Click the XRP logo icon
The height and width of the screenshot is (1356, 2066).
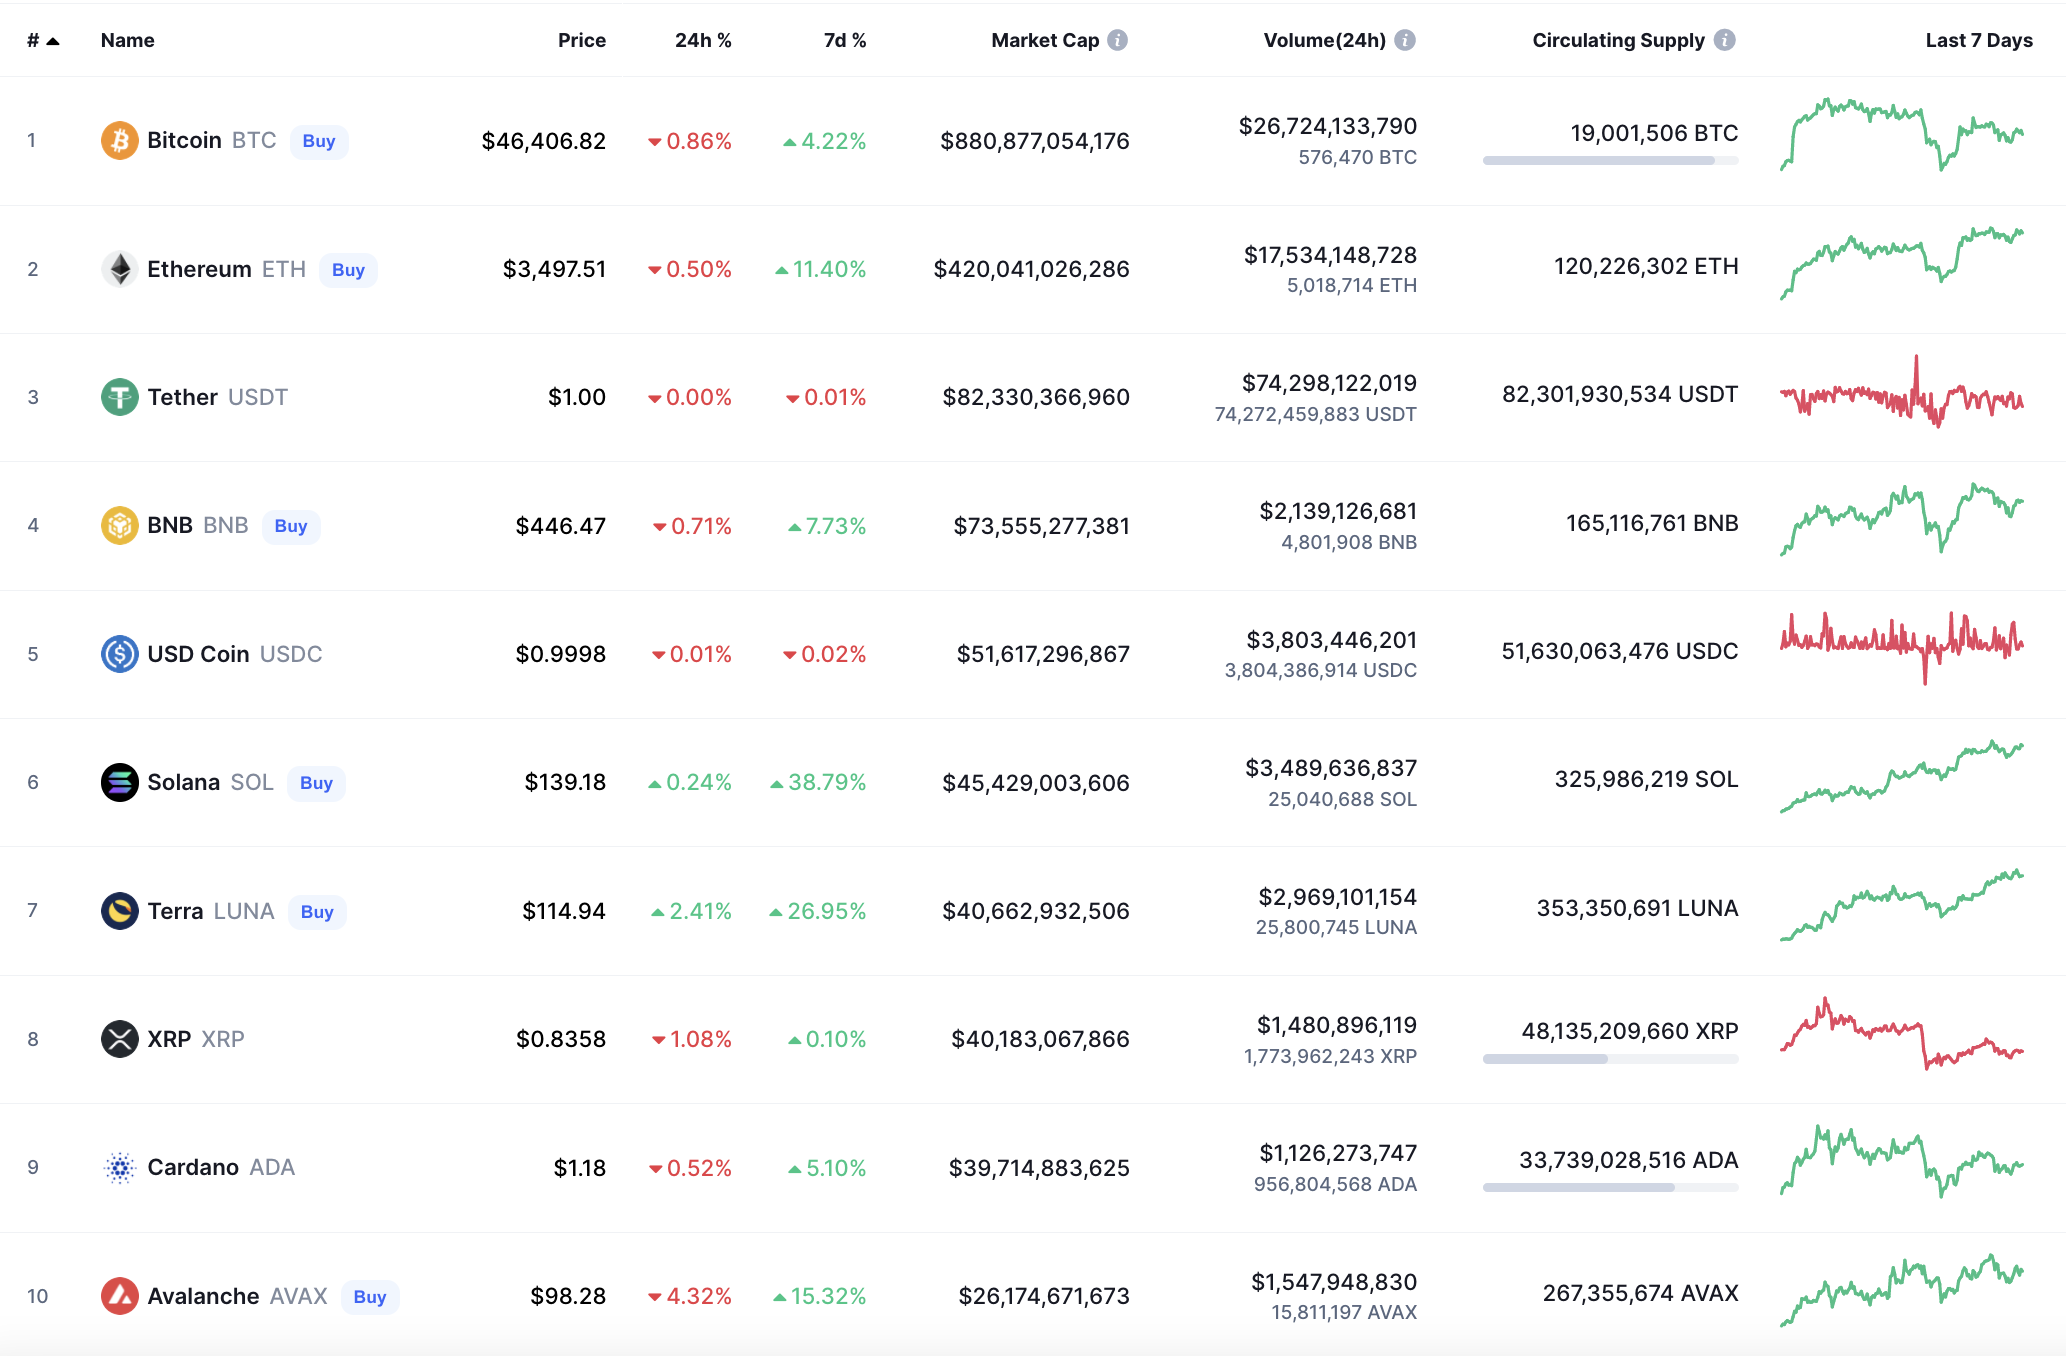tap(119, 1039)
